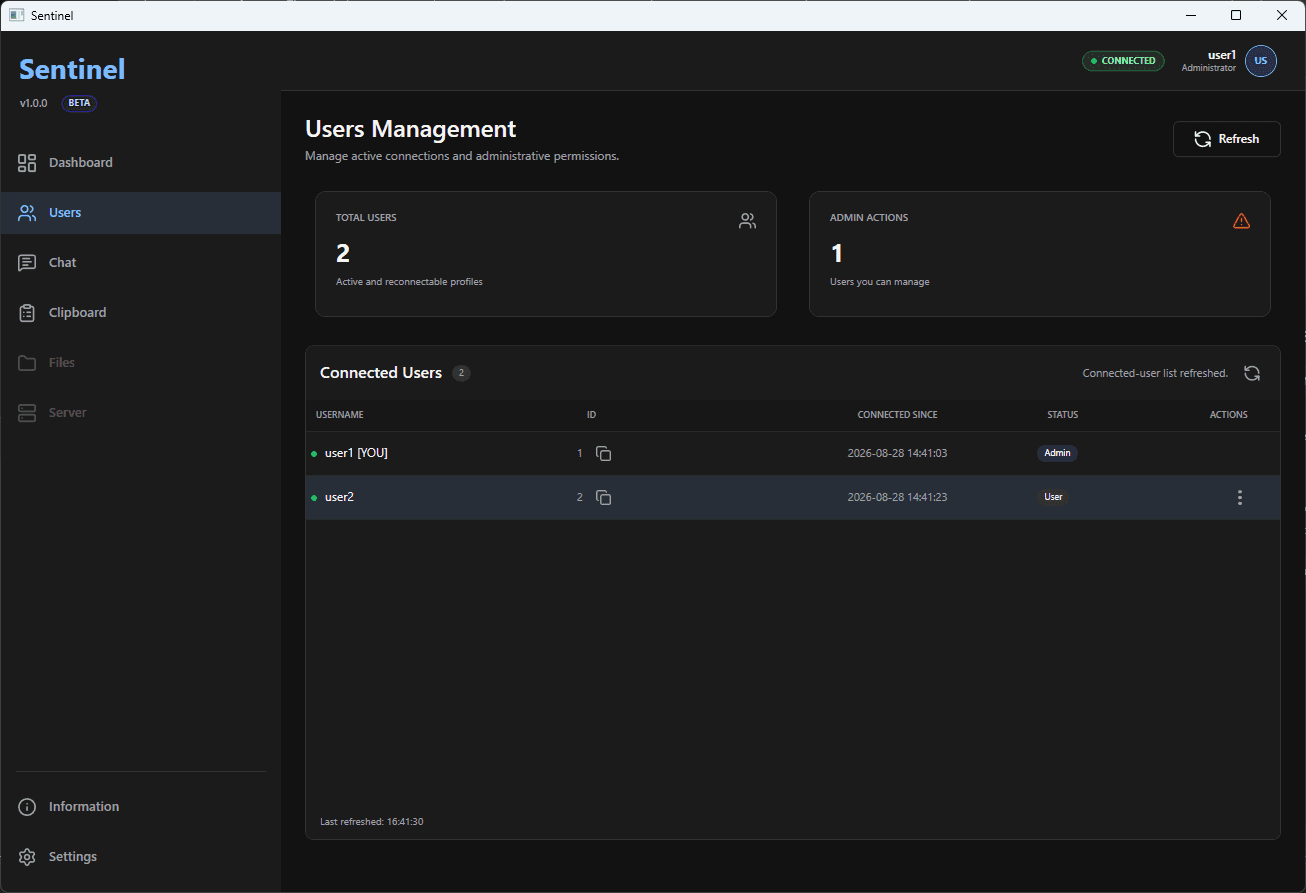Click the Sentinel logo title
Image resolution: width=1306 pixels, height=893 pixels.
click(x=72, y=69)
